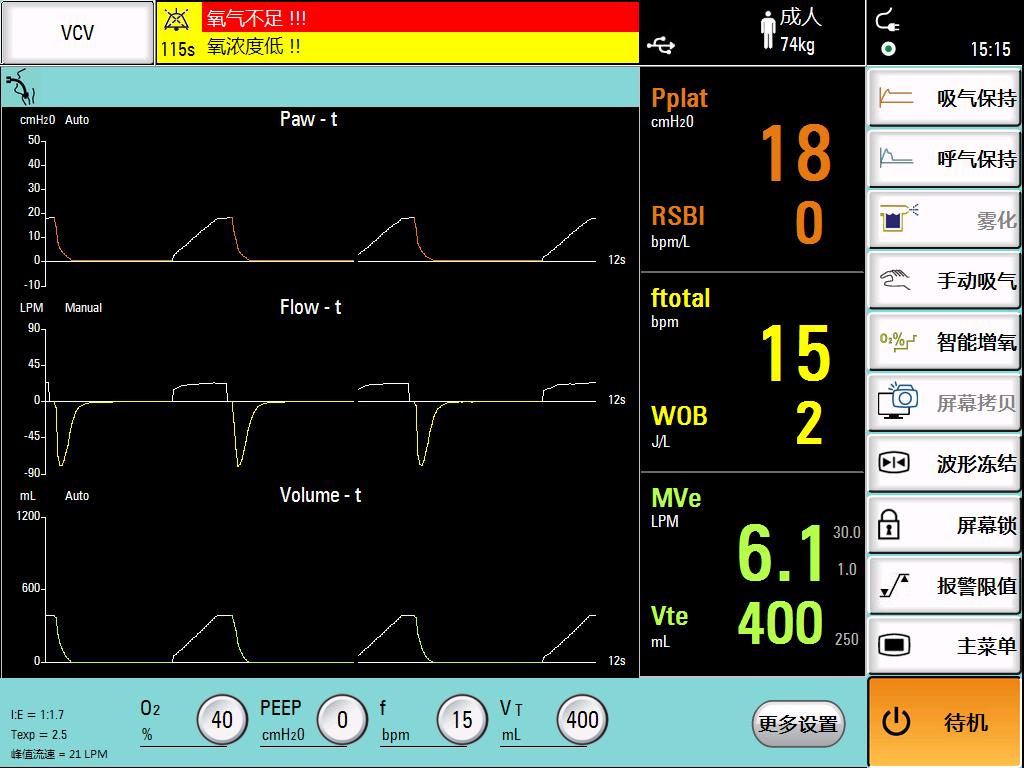Toggle Auto scale on the Volume-t waveform
The height and width of the screenshot is (768, 1024).
pyautogui.click(x=77, y=496)
